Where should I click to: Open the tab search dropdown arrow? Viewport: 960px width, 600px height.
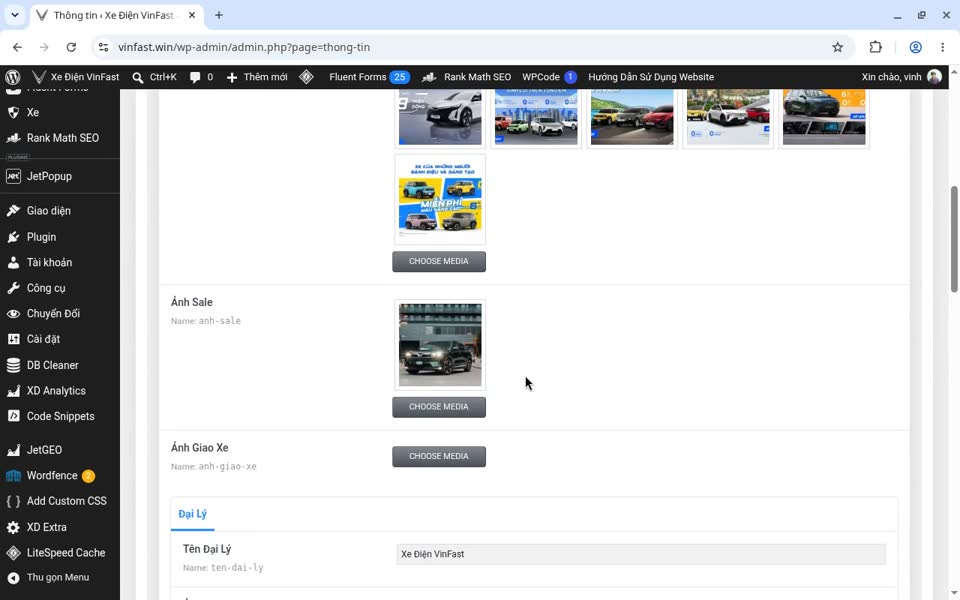click(15, 15)
